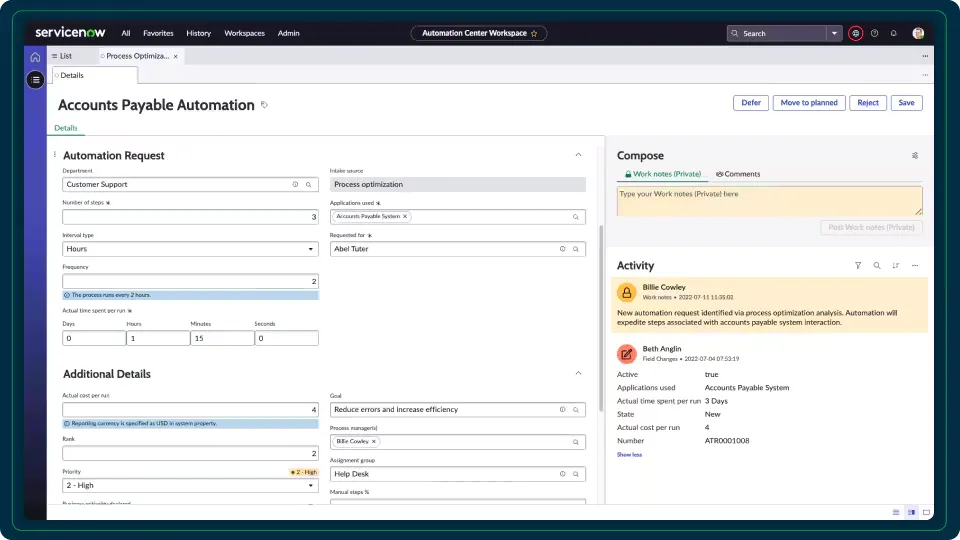Switch to split panel layout icon
Image resolution: width=960 pixels, height=540 pixels.
911,512
